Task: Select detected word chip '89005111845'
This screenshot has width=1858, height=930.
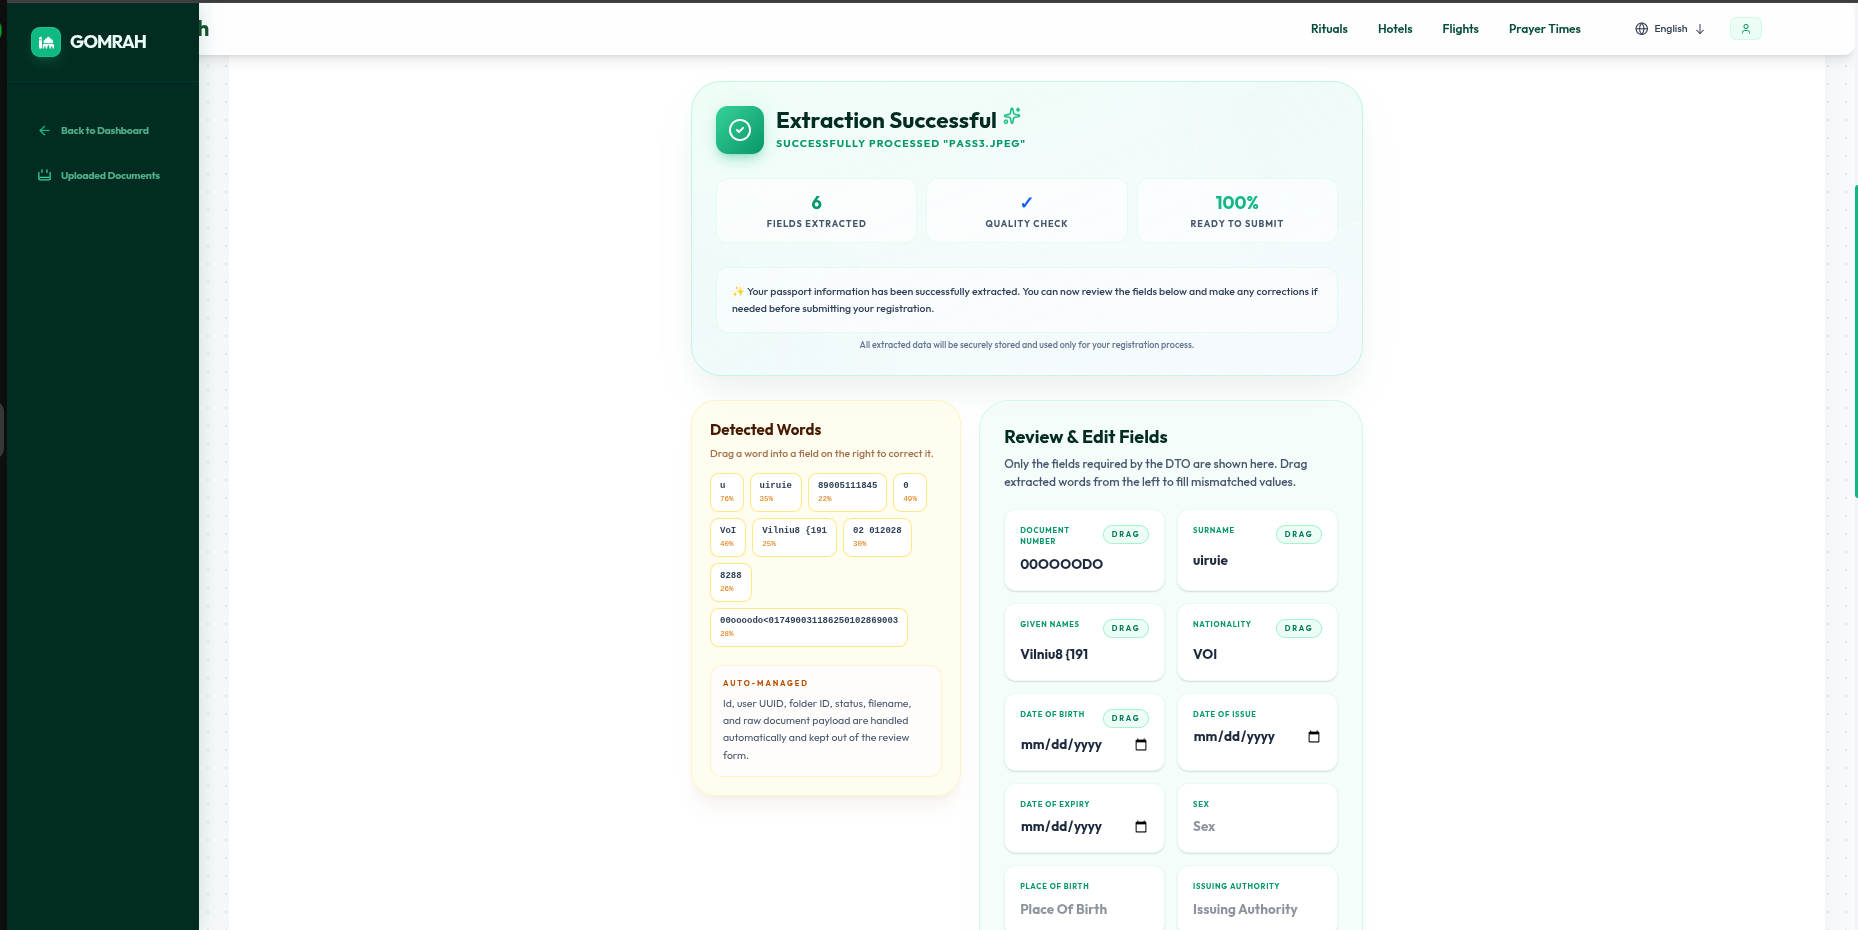Action: [x=847, y=492]
